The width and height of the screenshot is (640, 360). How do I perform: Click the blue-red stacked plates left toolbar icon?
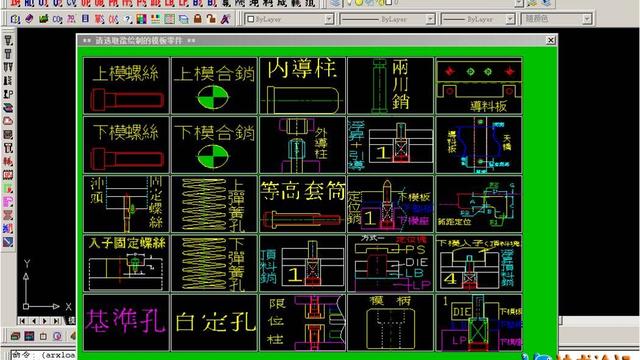coord(8,108)
